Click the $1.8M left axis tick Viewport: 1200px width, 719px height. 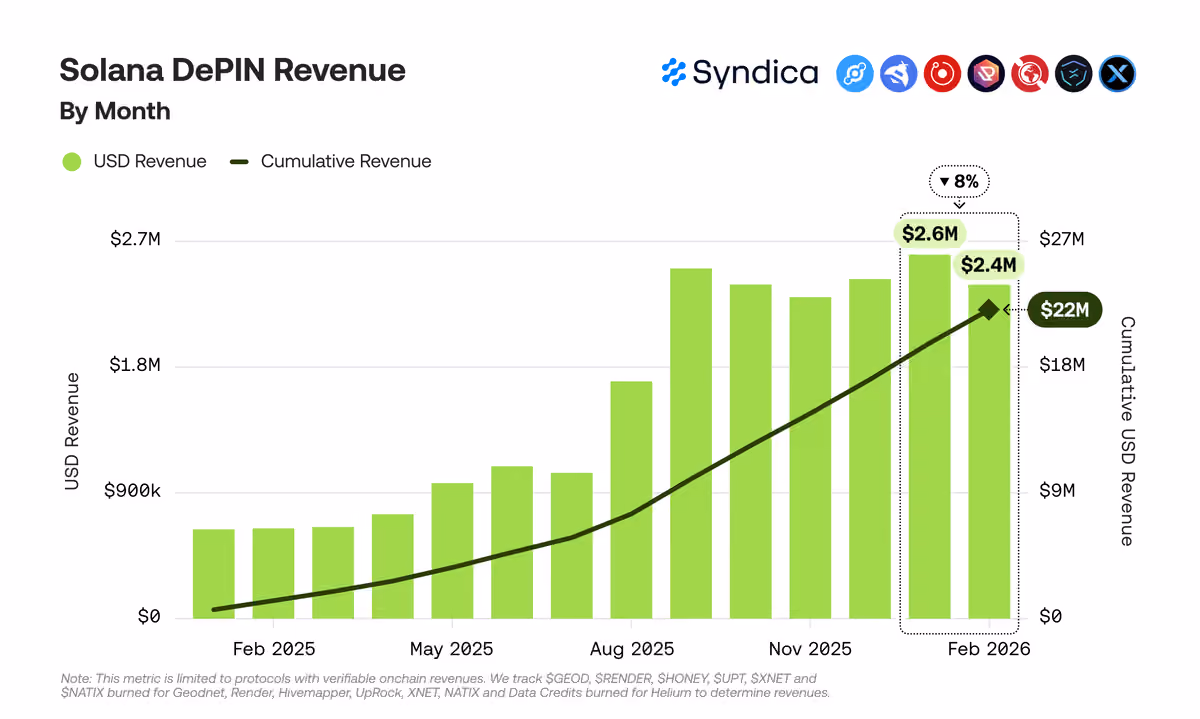(x=135, y=366)
